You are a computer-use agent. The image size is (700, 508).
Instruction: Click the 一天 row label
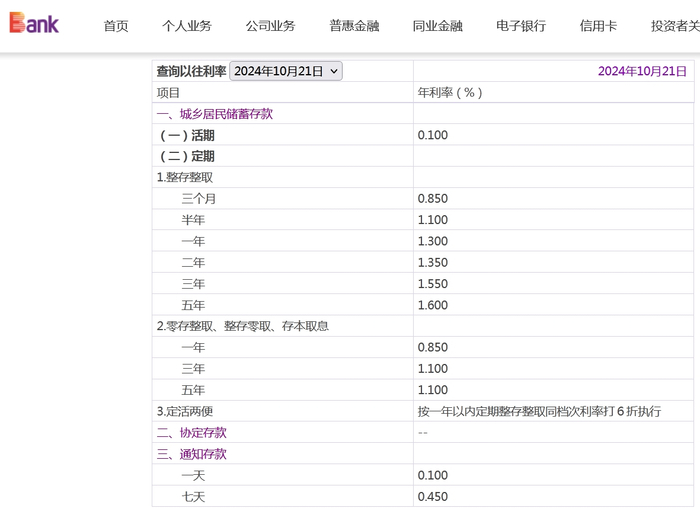click(193, 475)
